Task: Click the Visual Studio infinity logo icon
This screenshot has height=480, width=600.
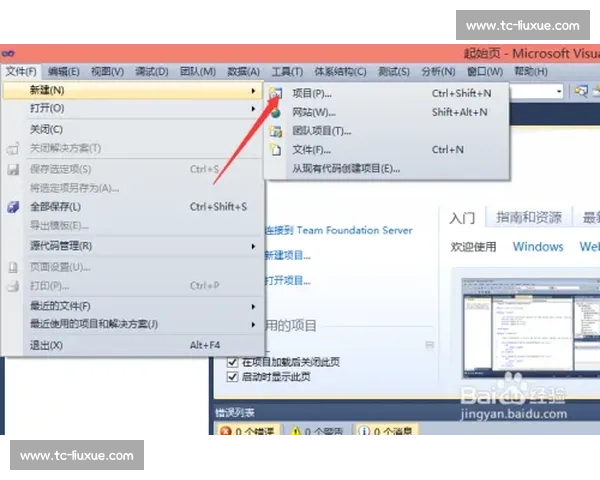Action: pyautogui.click(x=8, y=54)
